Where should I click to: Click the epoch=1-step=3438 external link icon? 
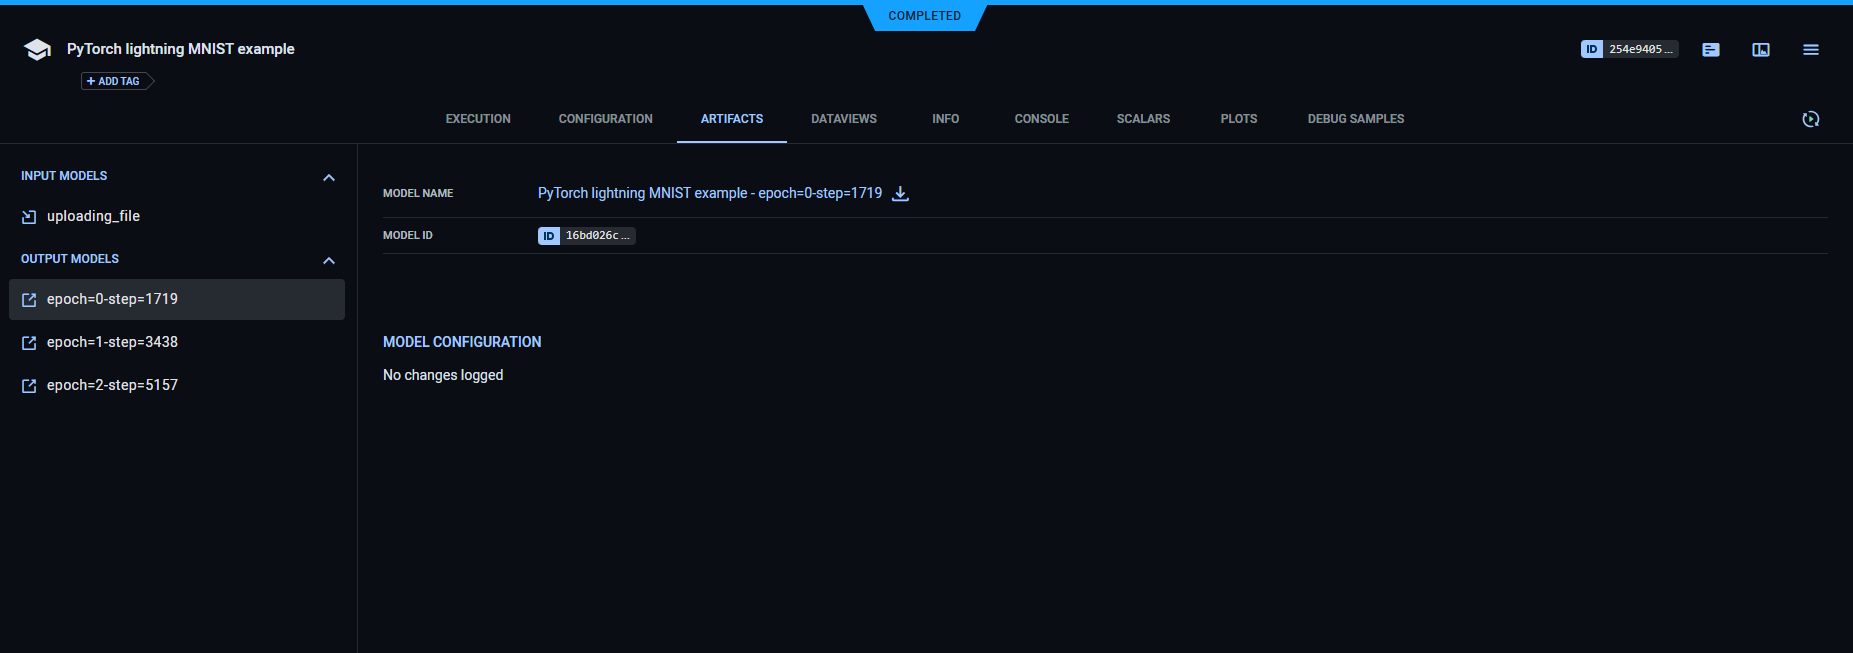pos(29,343)
